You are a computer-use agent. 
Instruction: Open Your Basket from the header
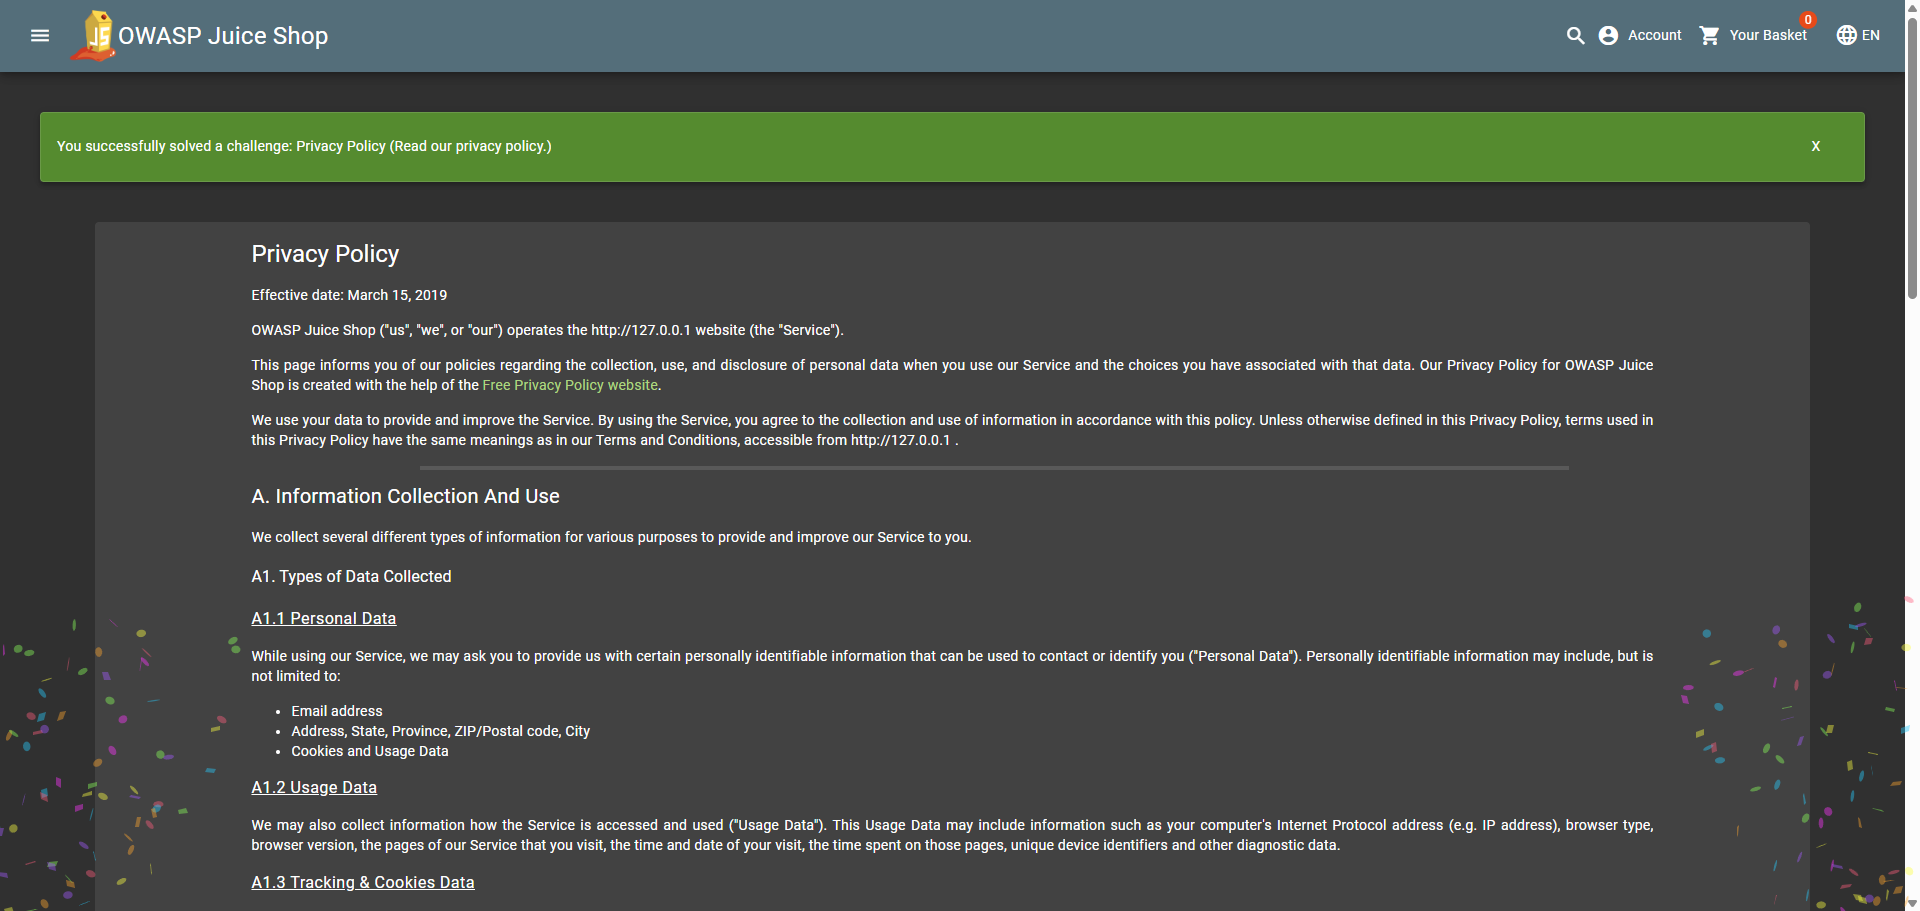click(x=1767, y=36)
